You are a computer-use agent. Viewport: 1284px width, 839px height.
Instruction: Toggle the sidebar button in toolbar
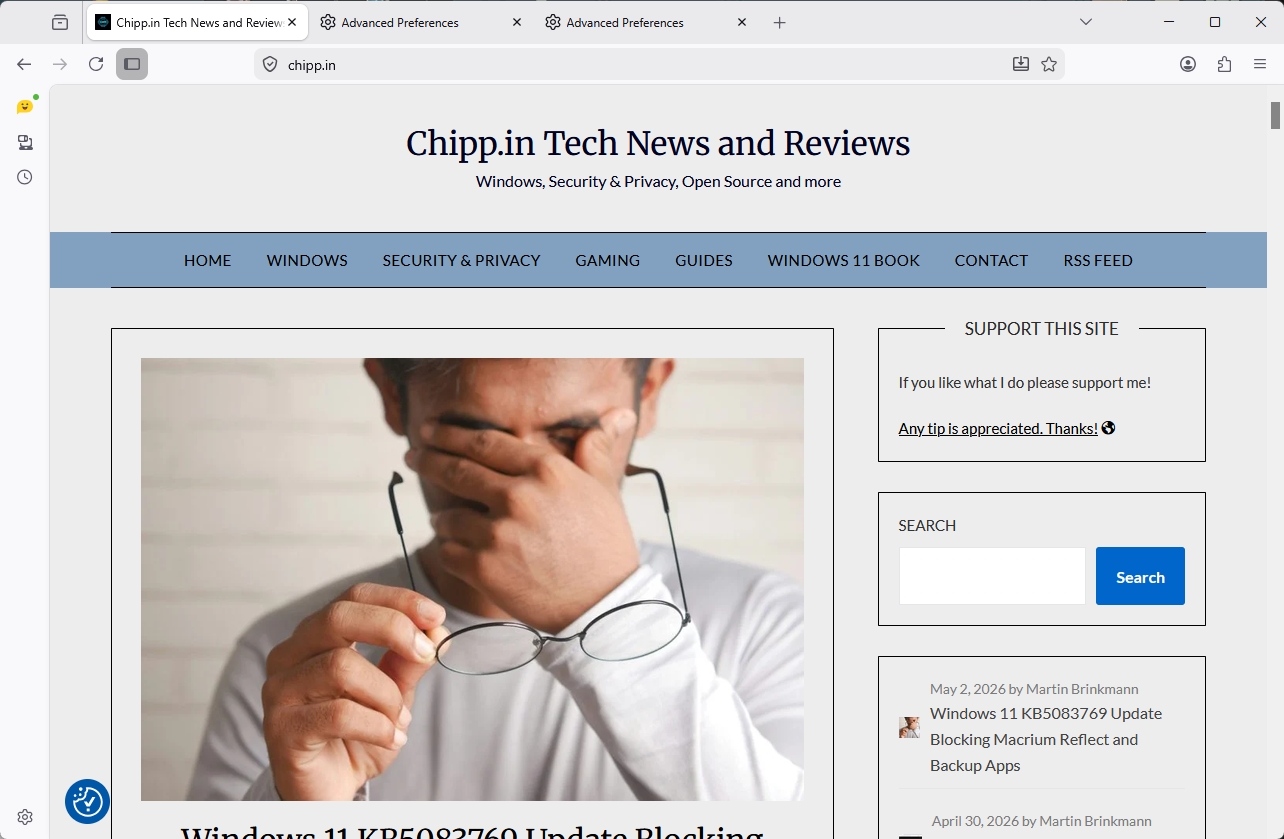132,64
